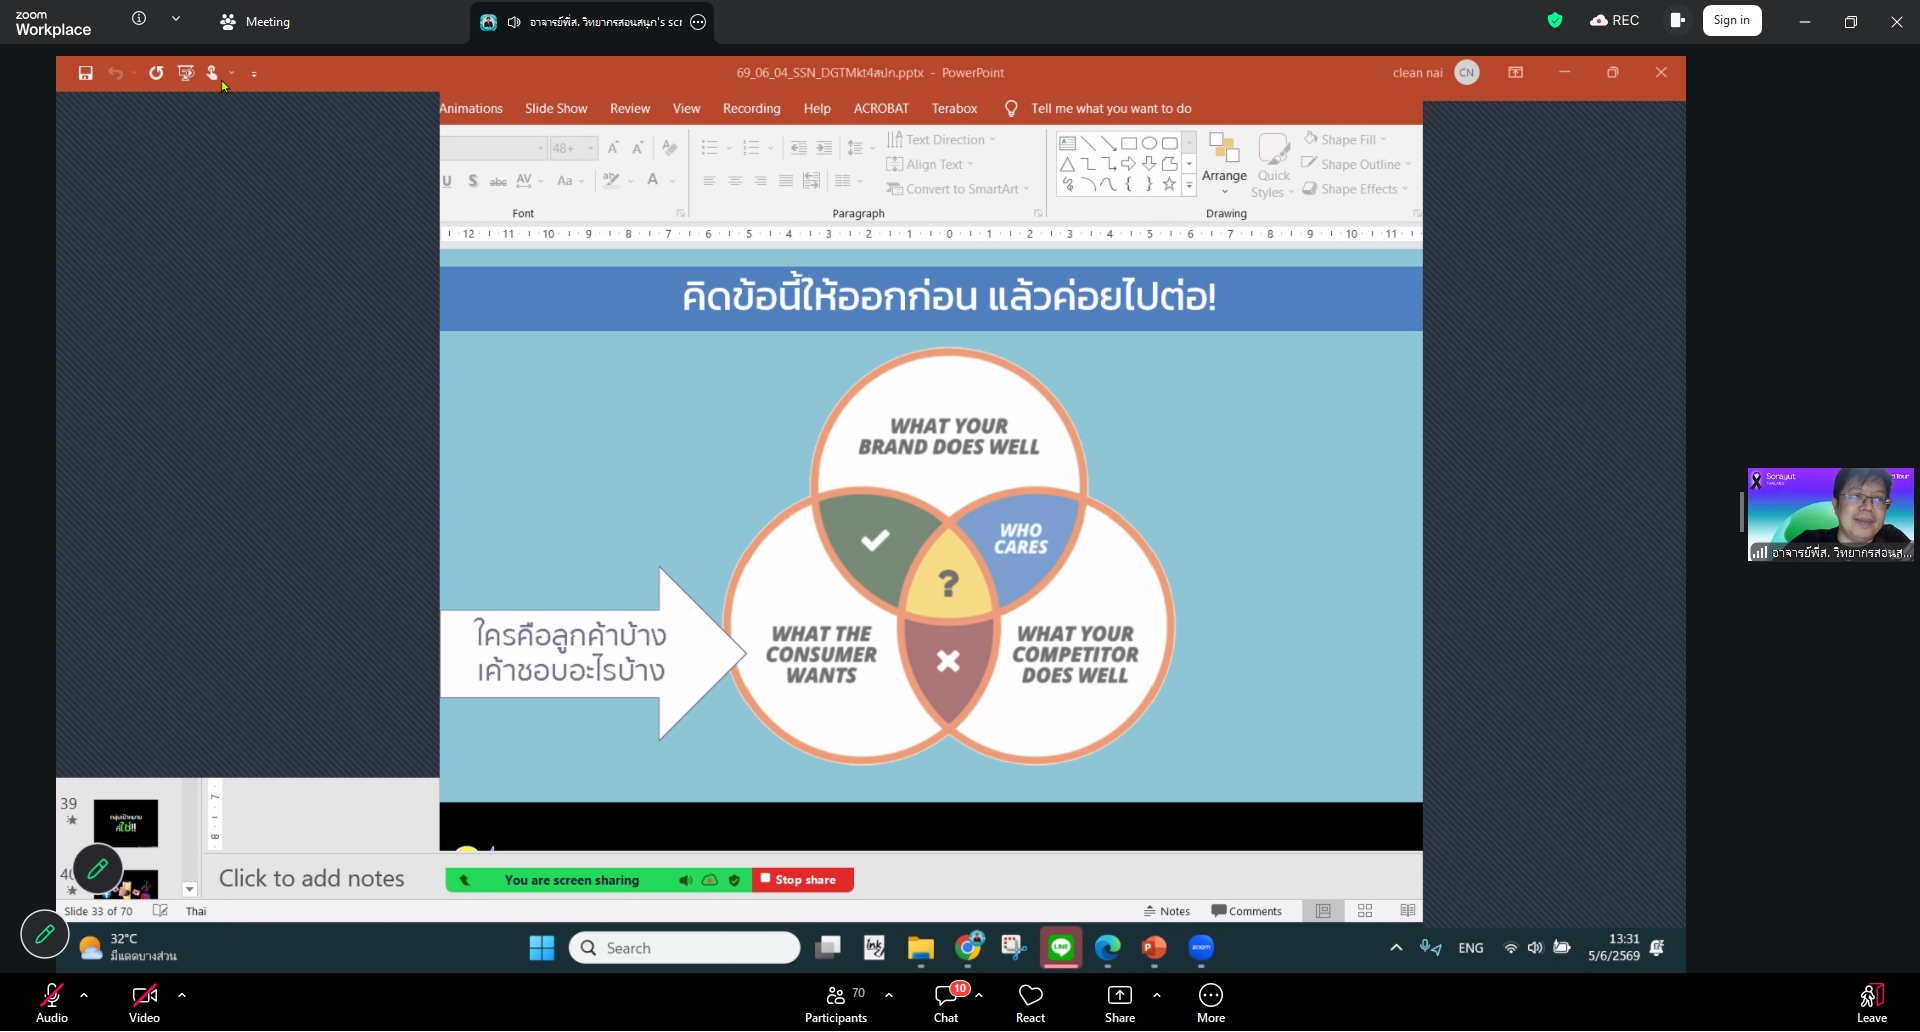Viewport: 1920px width, 1032px height.
Task: Switch to the Animations tab
Action: pos(471,109)
